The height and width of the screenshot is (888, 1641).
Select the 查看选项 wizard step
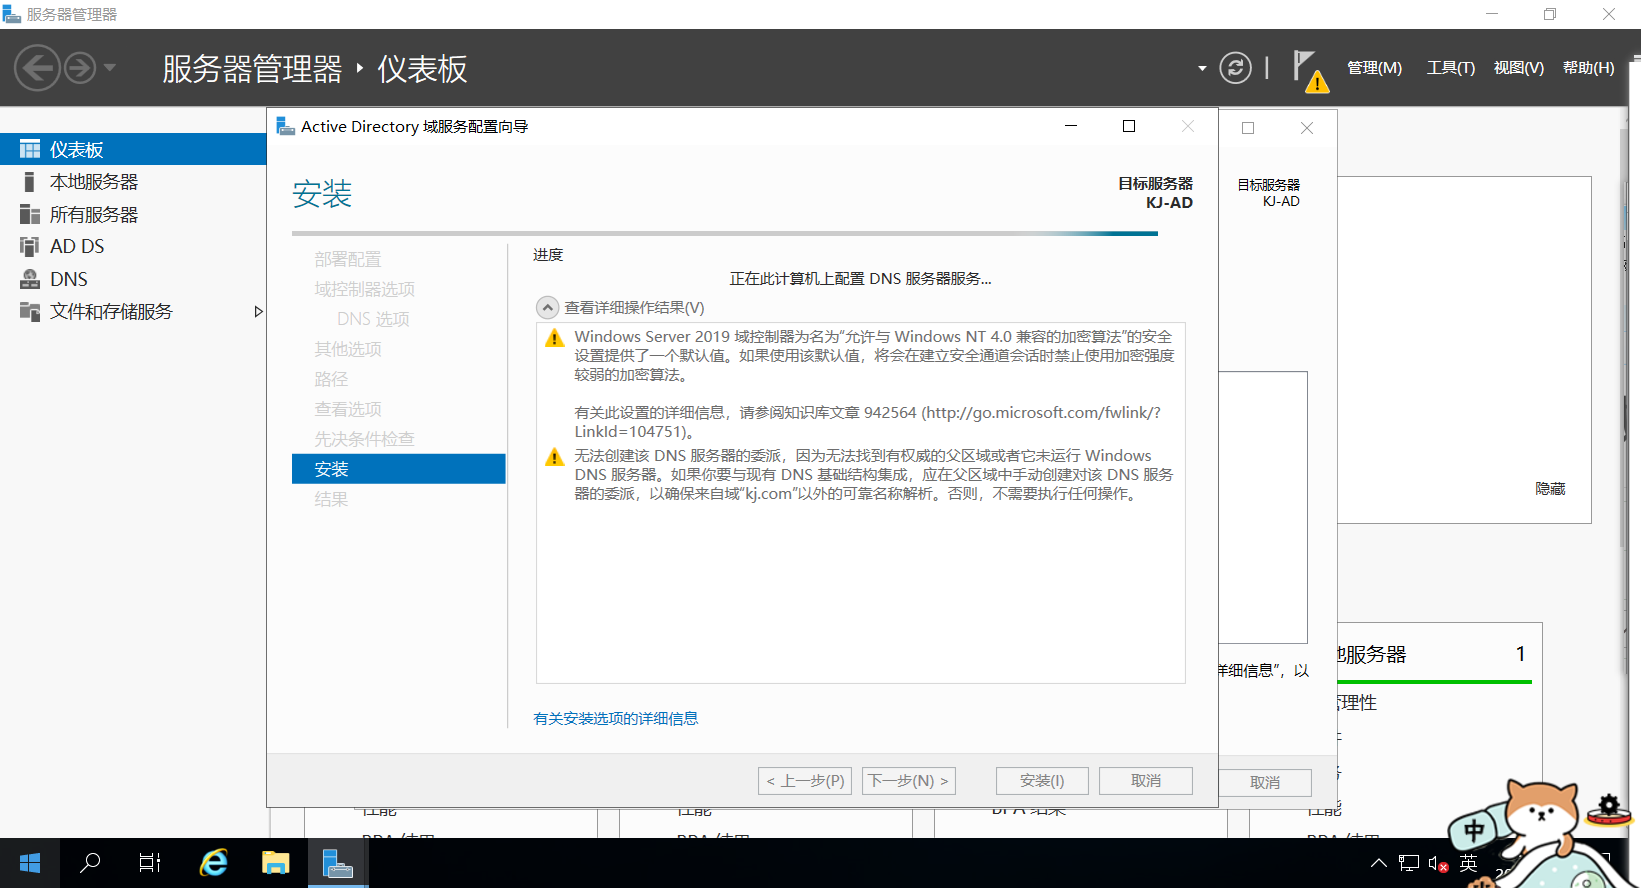pos(348,409)
